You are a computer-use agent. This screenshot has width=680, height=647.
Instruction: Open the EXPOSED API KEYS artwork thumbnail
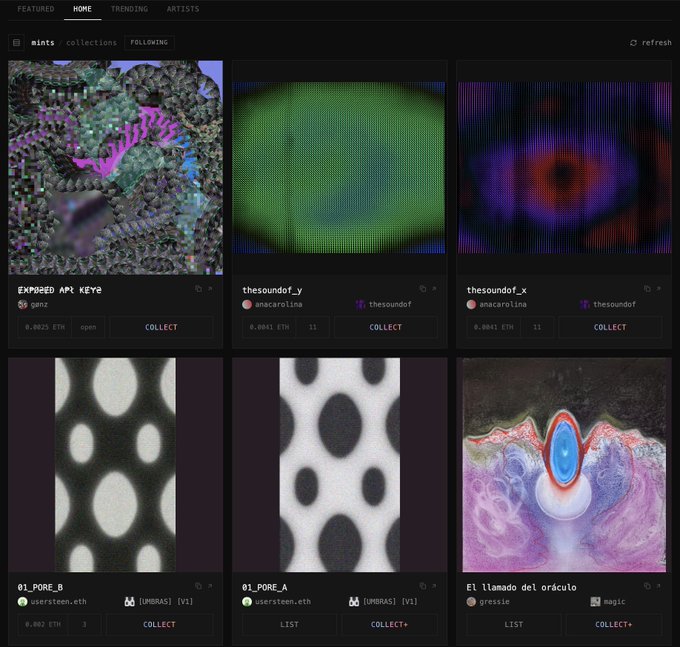(115, 167)
